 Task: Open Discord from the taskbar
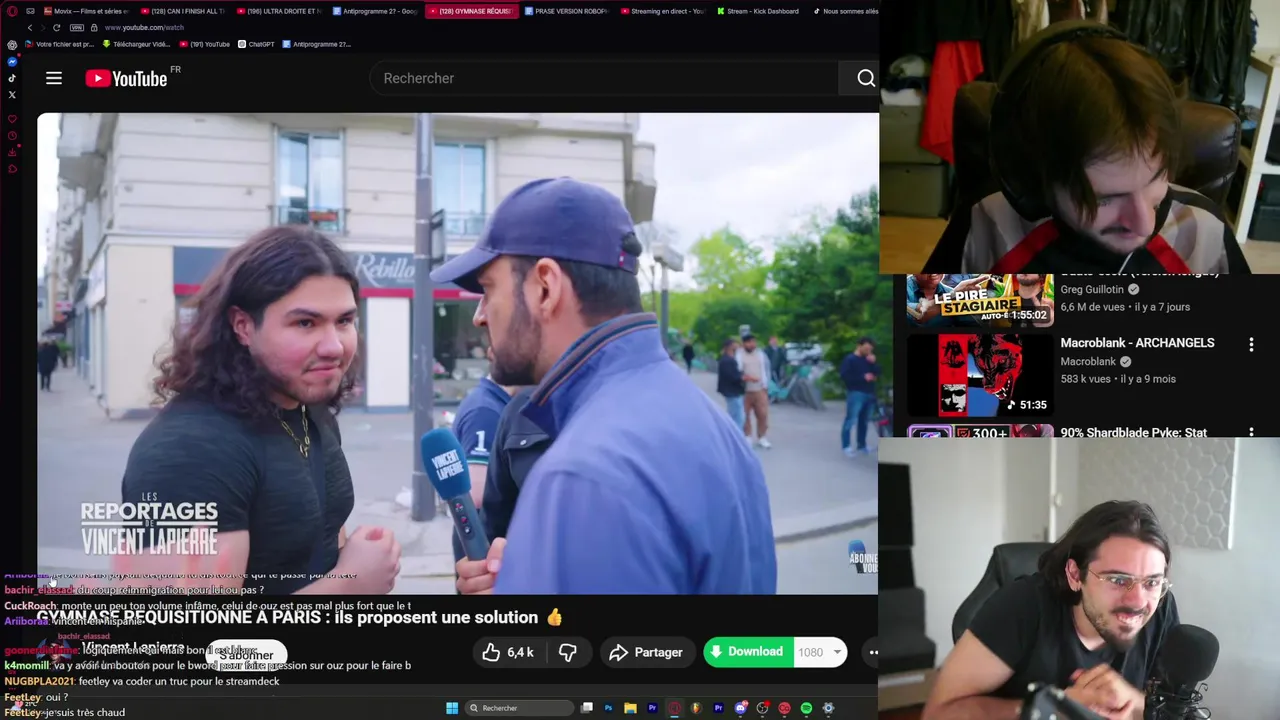tap(741, 708)
